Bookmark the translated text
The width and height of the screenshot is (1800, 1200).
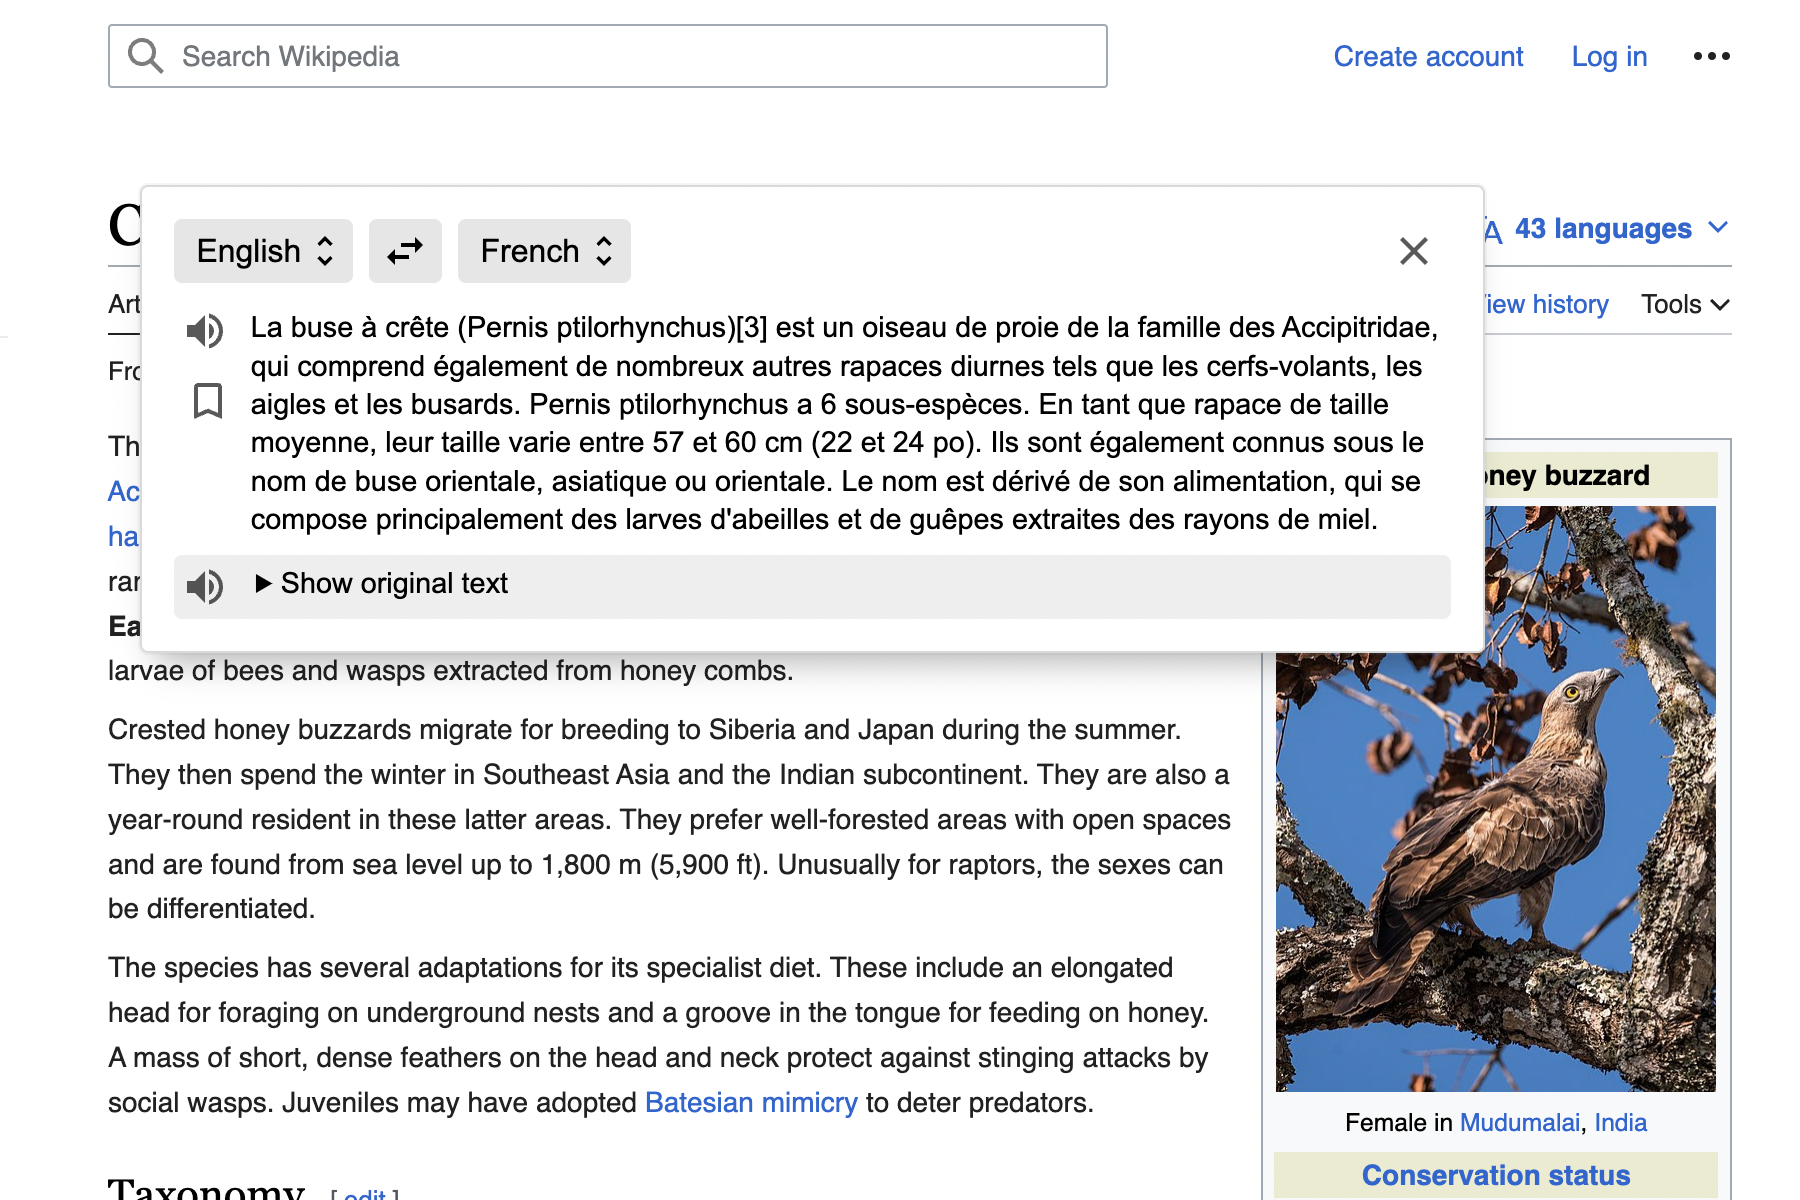tap(206, 402)
